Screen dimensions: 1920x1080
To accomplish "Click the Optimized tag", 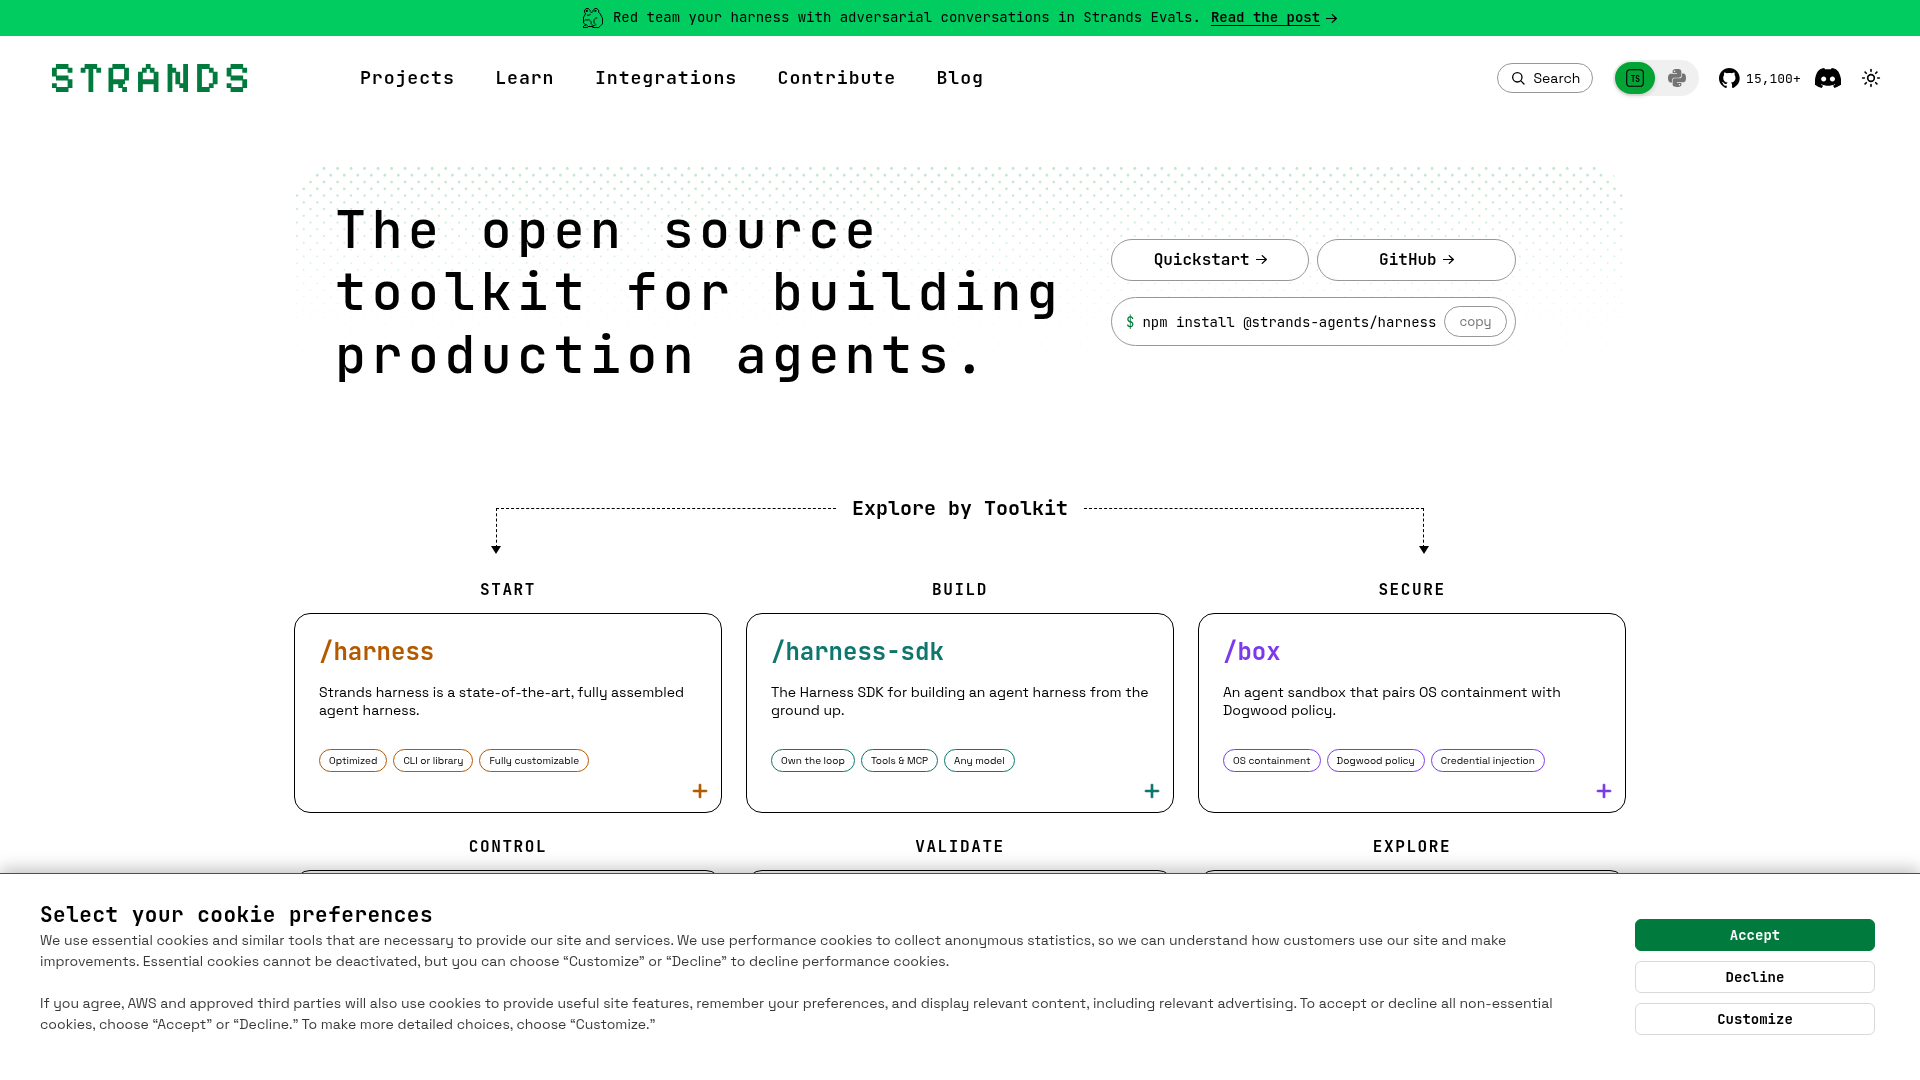I will [353, 761].
